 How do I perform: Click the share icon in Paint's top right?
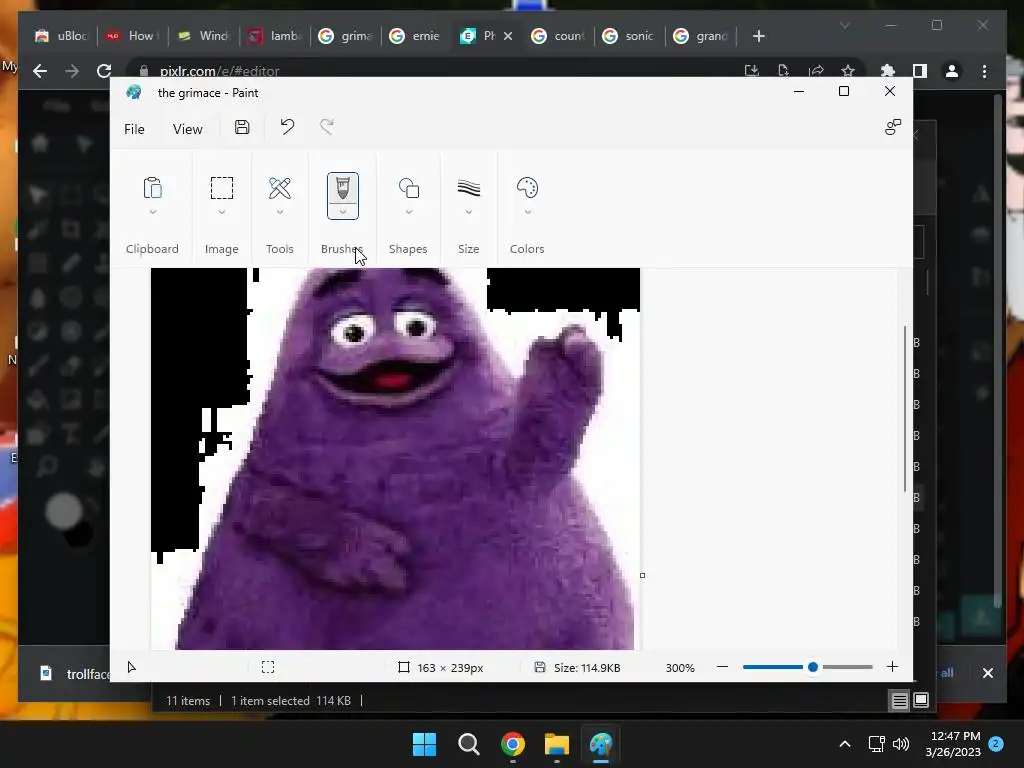pyautogui.click(x=893, y=127)
